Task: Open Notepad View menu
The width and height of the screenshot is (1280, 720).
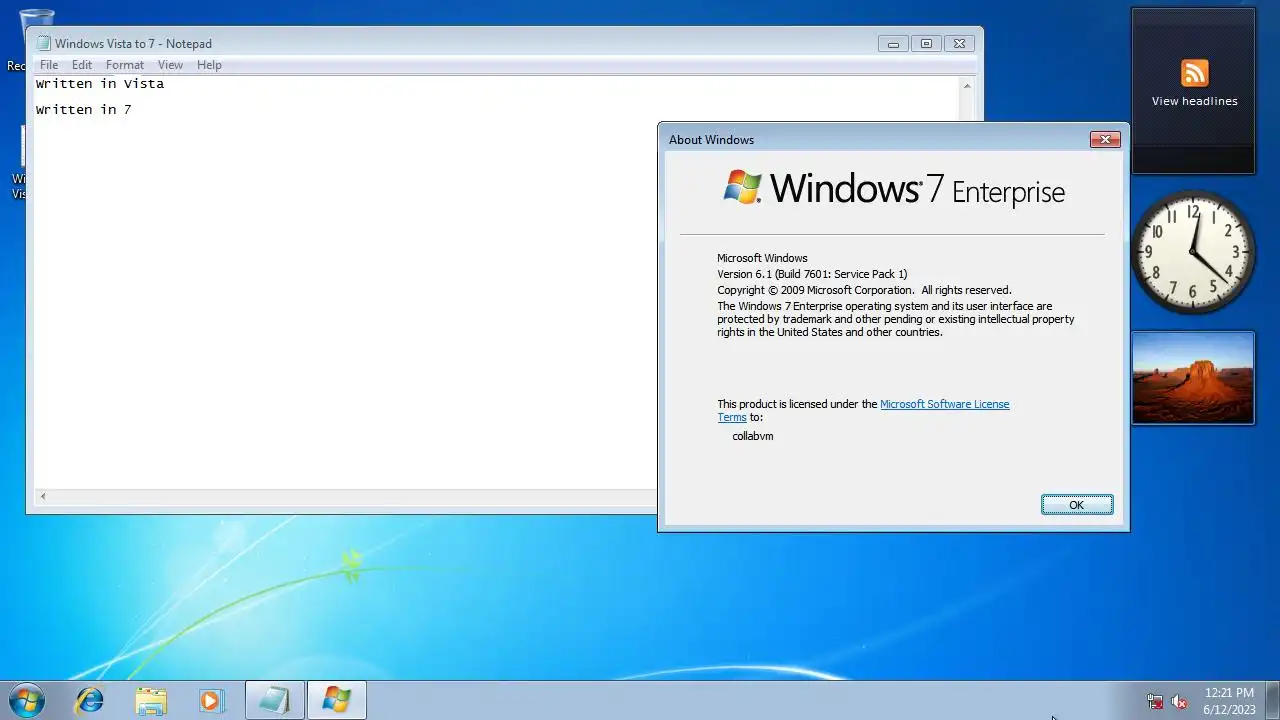Action: point(170,65)
